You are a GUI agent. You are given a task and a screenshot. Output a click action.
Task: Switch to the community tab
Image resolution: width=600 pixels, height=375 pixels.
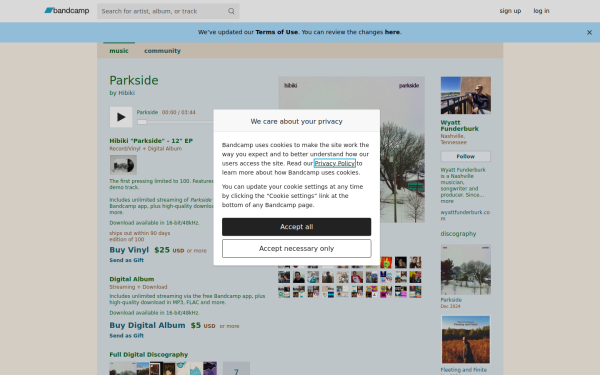click(x=162, y=51)
